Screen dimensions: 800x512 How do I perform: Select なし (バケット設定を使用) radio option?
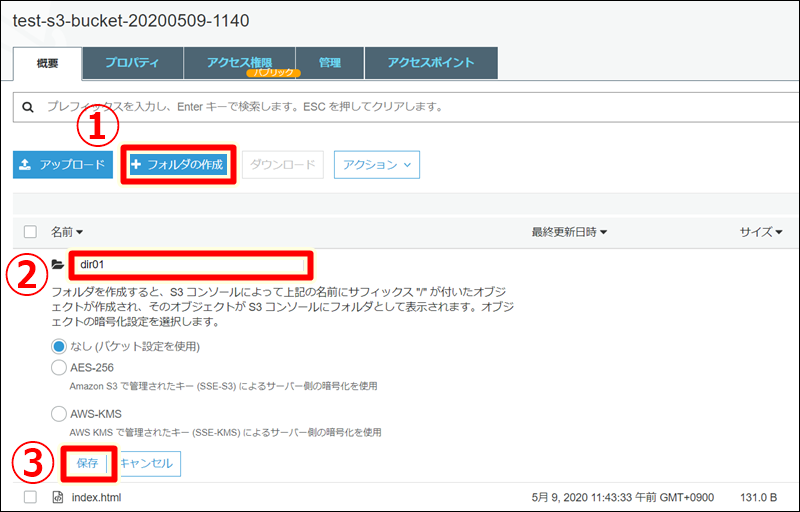point(59,347)
